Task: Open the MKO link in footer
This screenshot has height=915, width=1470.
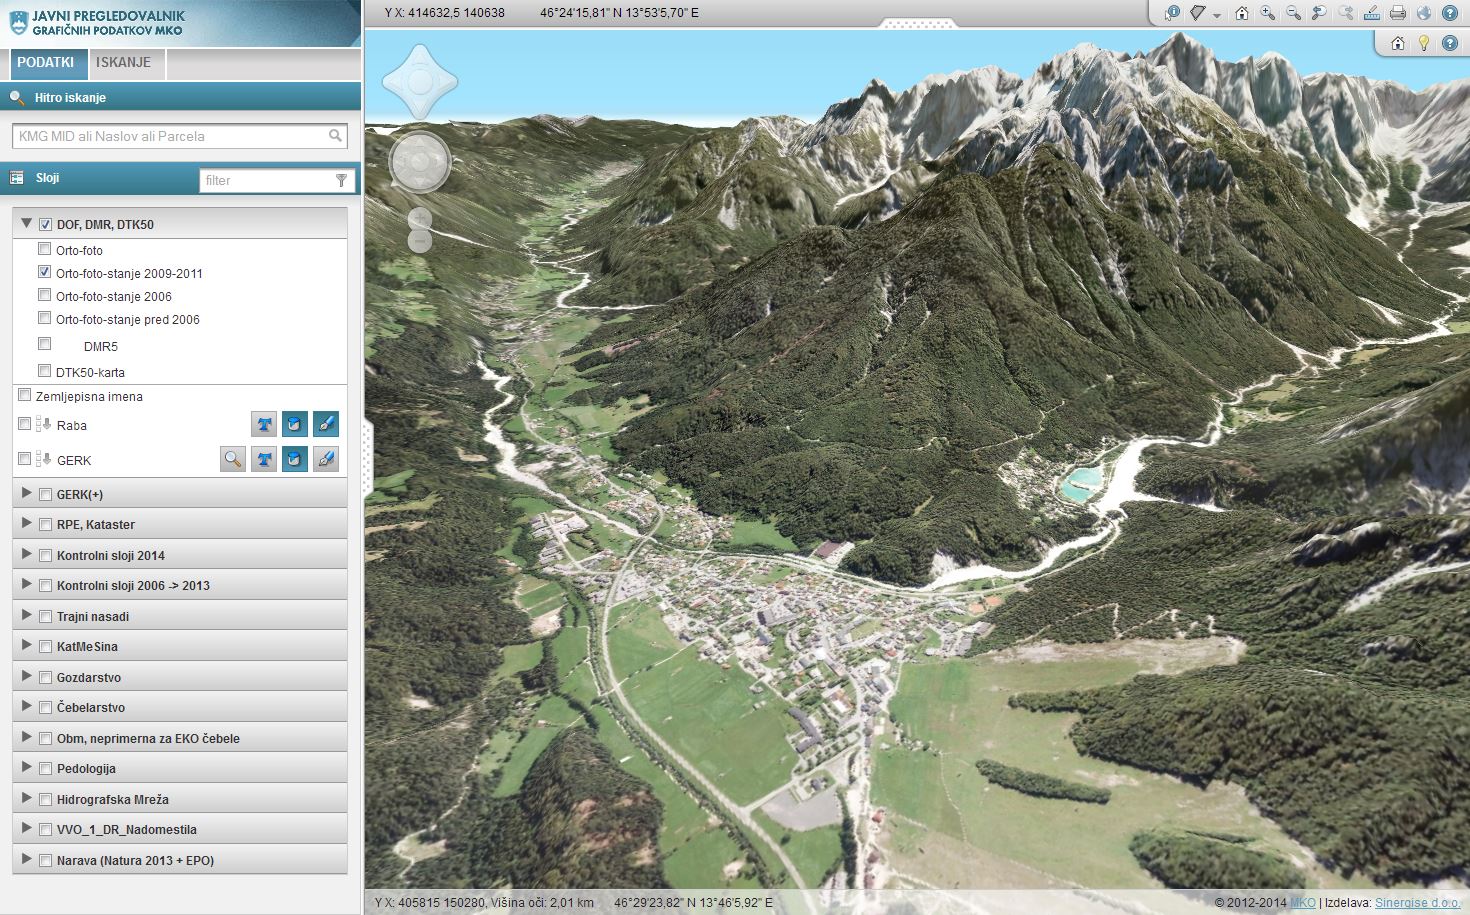Action: tap(1303, 902)
